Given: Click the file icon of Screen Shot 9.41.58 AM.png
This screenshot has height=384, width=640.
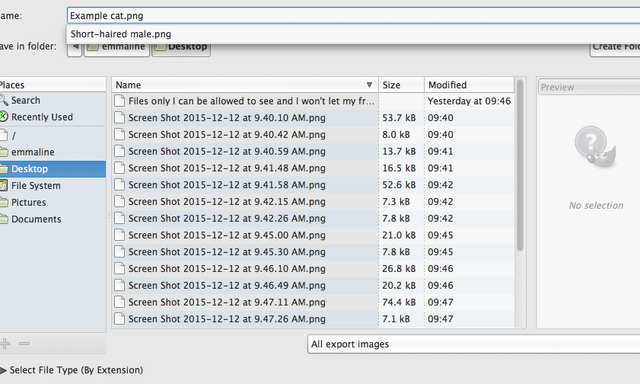Looking at the screenshot, I should tap(119, 184).
